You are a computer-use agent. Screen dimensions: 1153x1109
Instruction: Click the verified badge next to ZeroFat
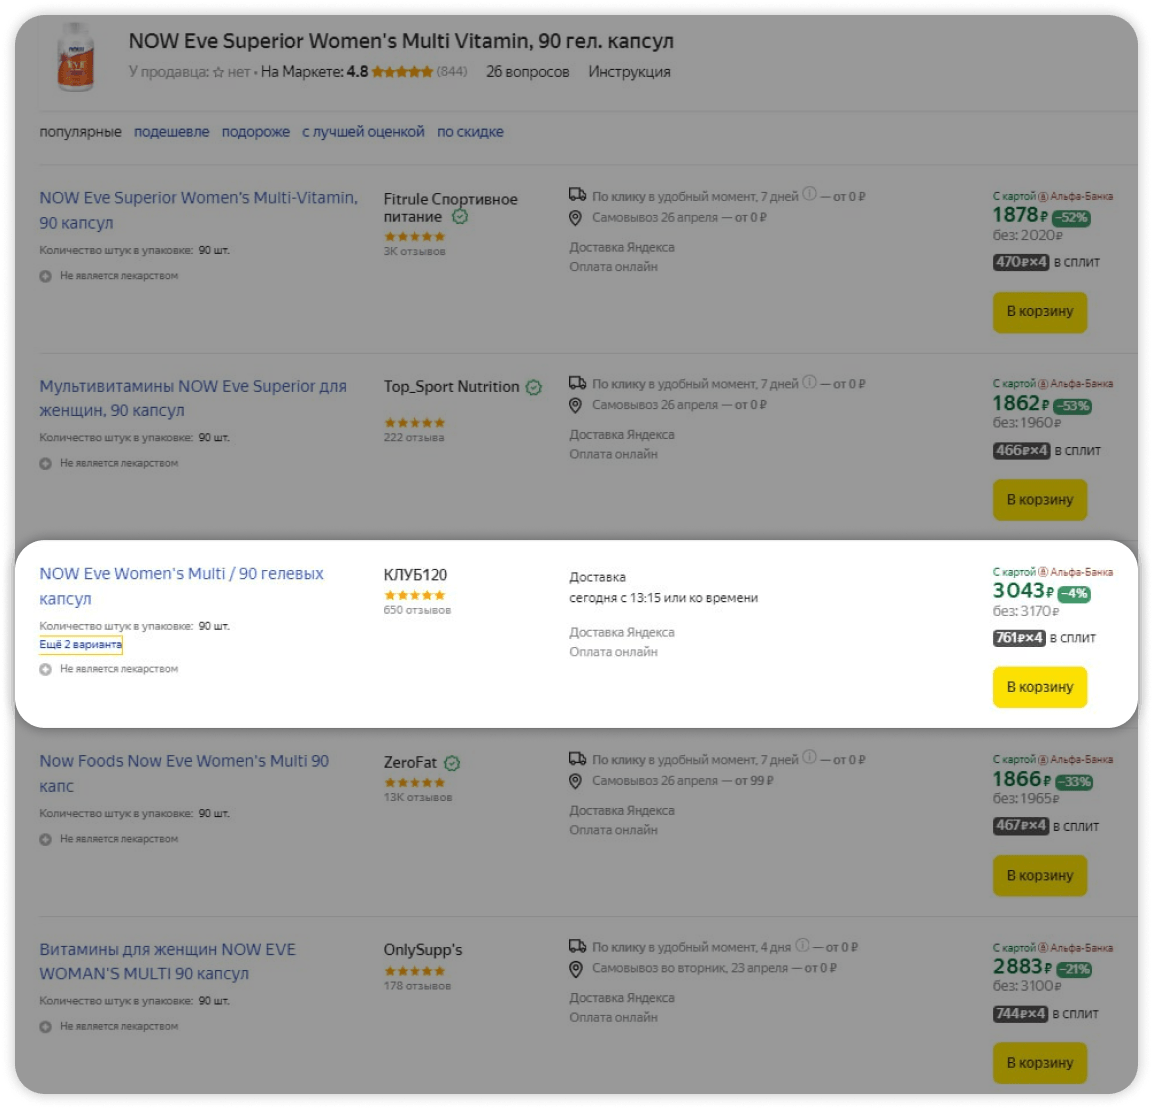452,763
